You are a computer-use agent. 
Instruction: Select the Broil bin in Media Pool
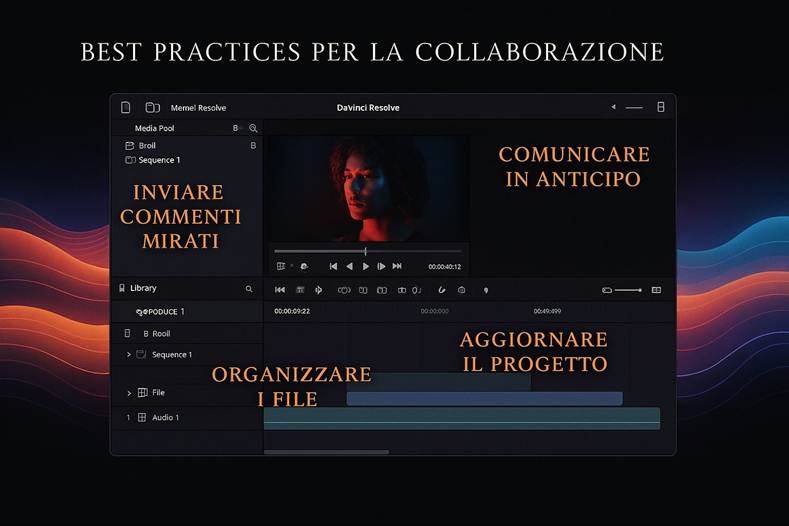tap(147, 145)
